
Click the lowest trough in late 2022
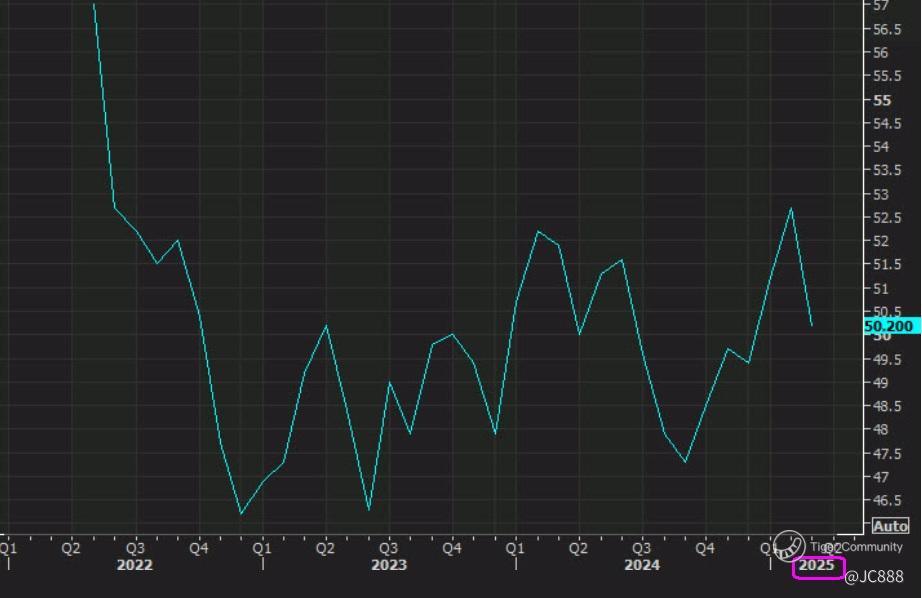coord(241,514)
